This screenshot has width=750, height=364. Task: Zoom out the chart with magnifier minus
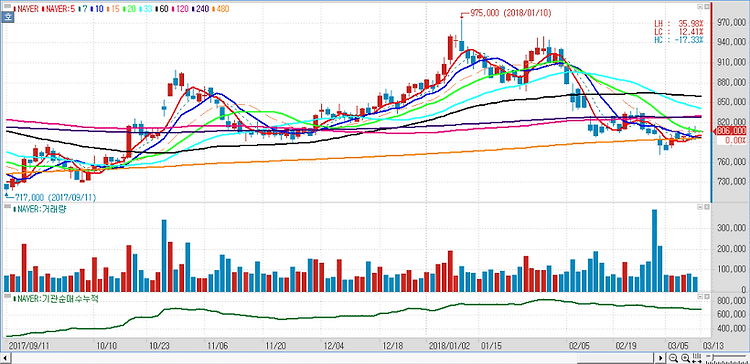(x=673, y=358)
